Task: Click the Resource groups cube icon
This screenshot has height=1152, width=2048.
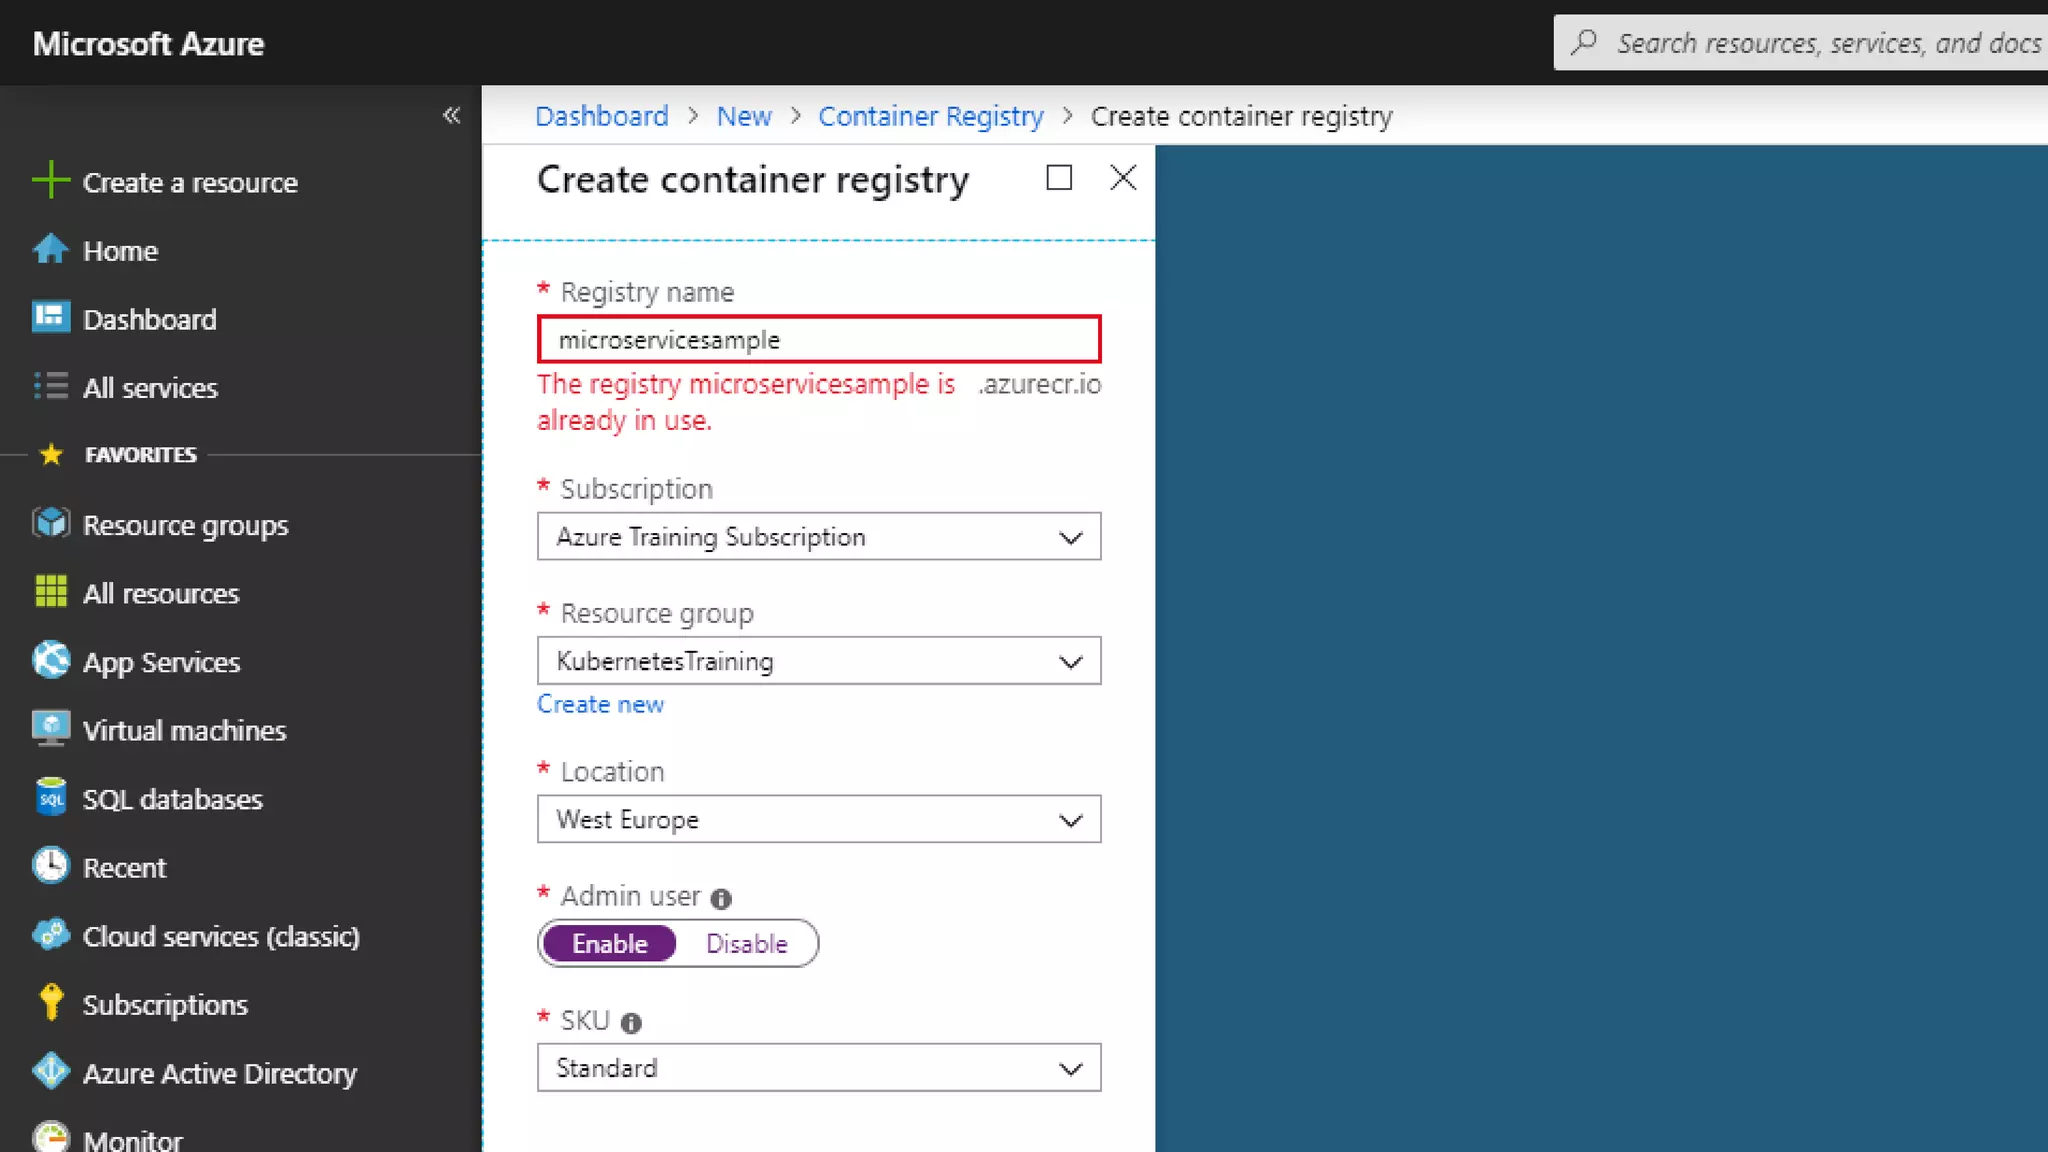Action: 50,523
